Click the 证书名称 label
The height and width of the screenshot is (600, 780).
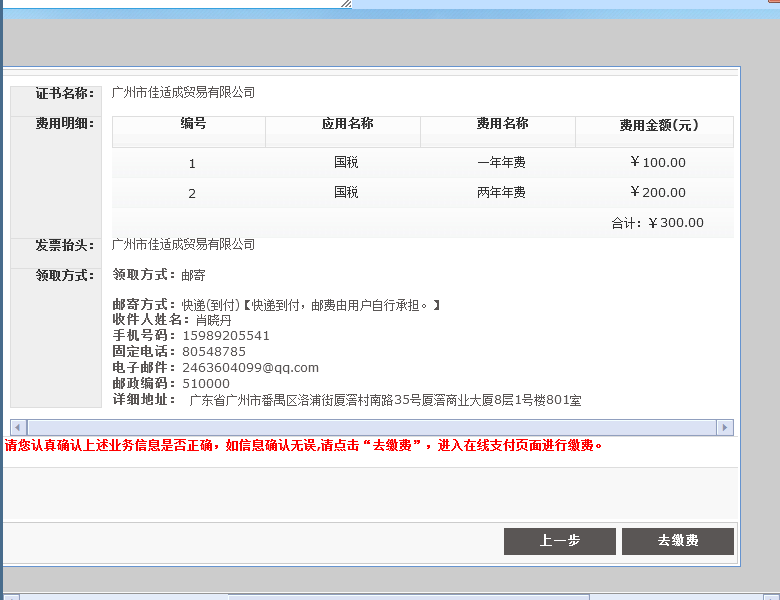(x=64, y=93)
